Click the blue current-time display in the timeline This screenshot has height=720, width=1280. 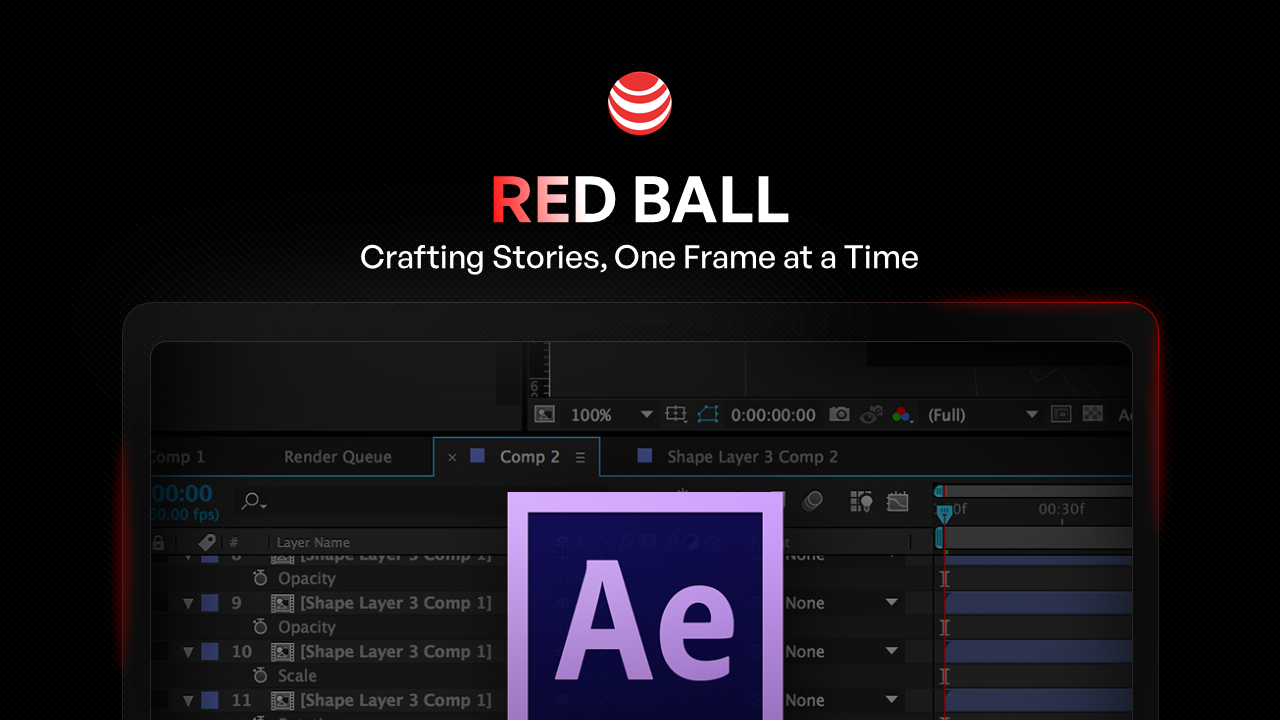tap(182, 493)
